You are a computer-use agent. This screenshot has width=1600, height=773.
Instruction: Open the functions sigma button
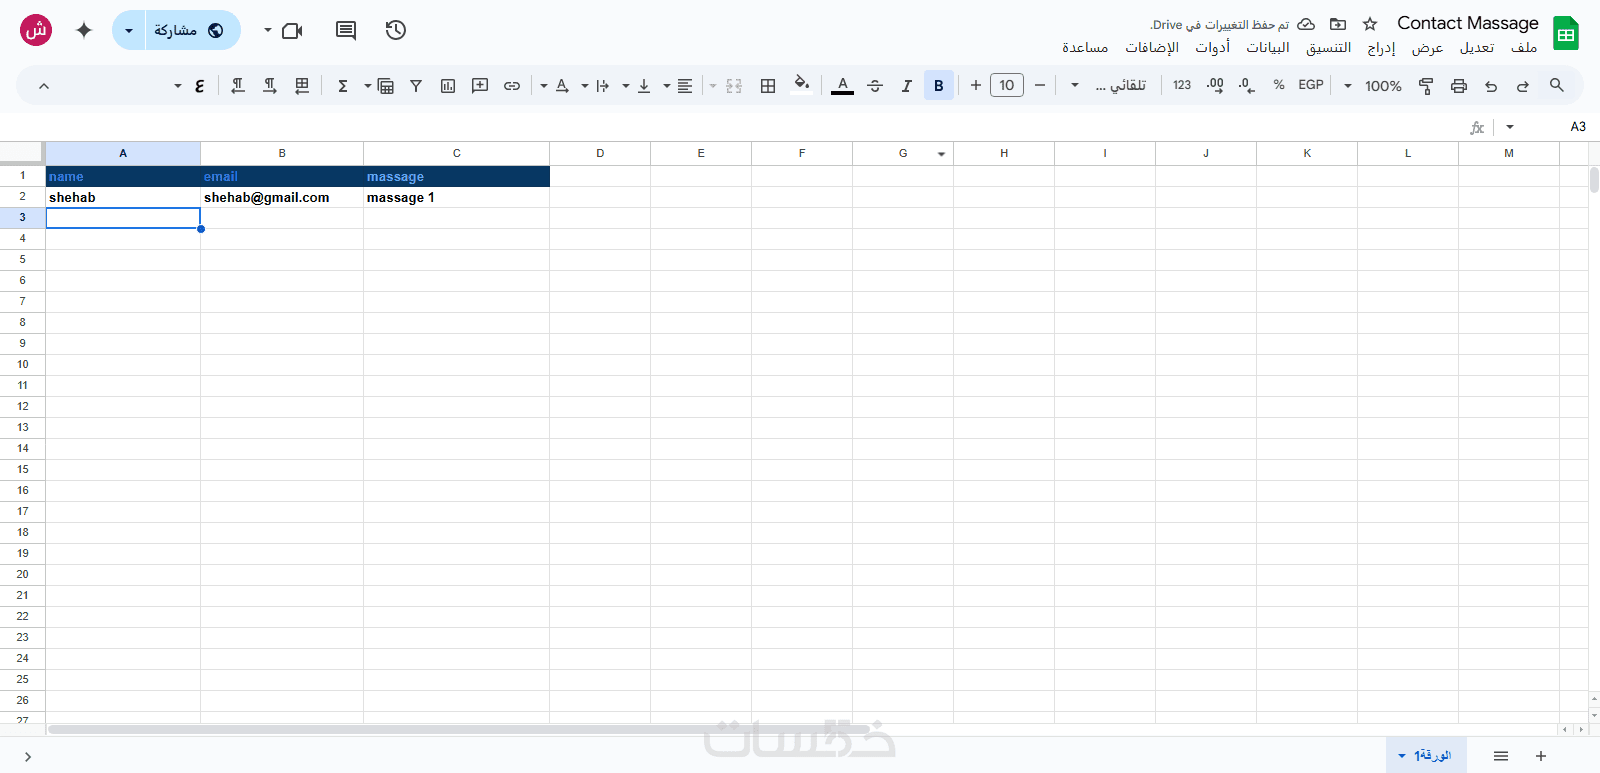(x=343, y=86)
